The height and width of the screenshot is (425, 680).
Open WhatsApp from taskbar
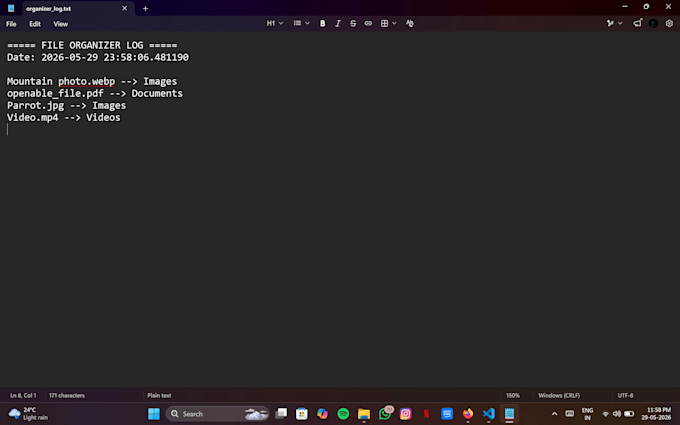385,414
